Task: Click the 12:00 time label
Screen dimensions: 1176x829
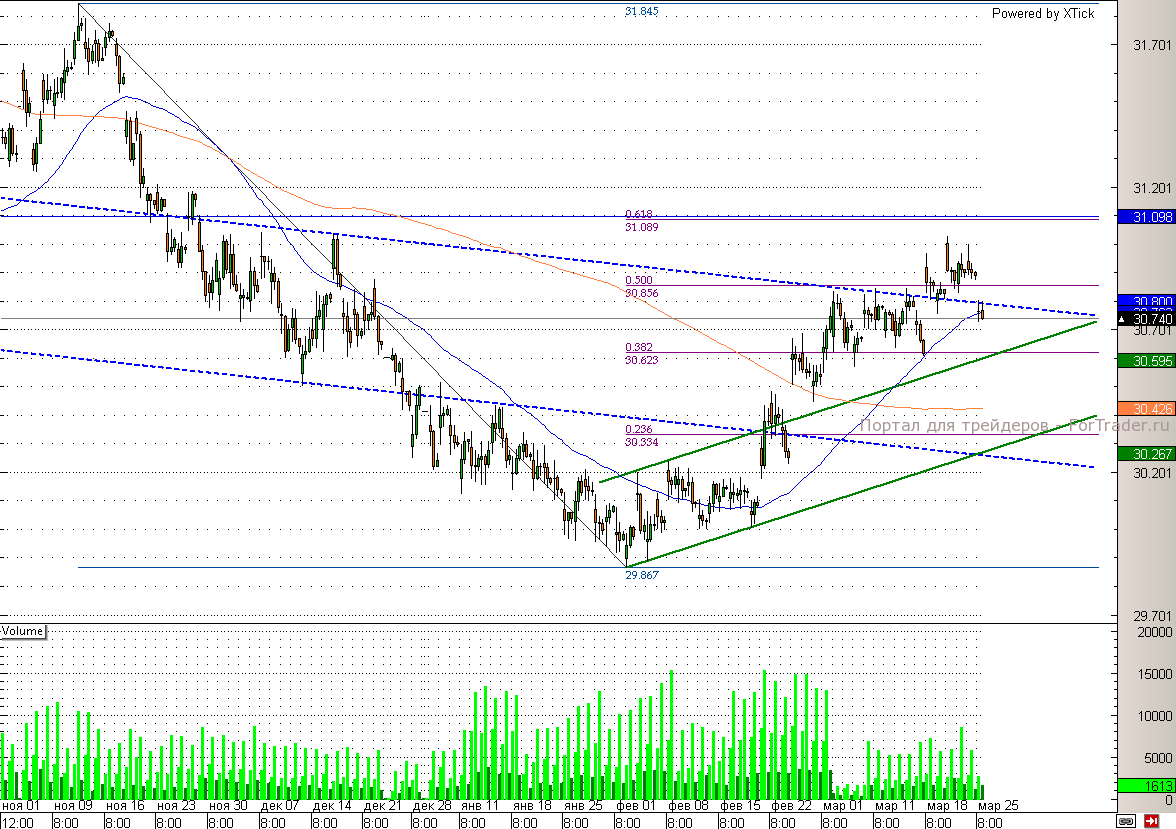Action: 17,822
